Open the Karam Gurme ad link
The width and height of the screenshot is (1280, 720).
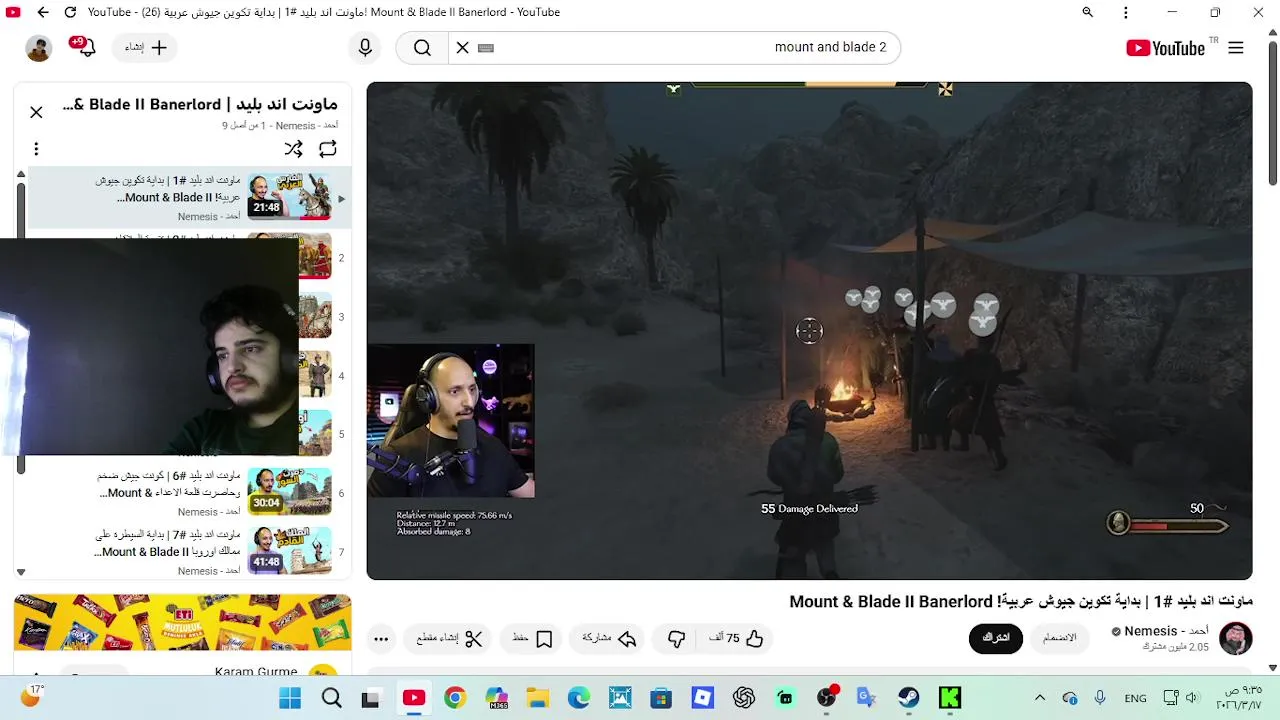tap(256, 672)
